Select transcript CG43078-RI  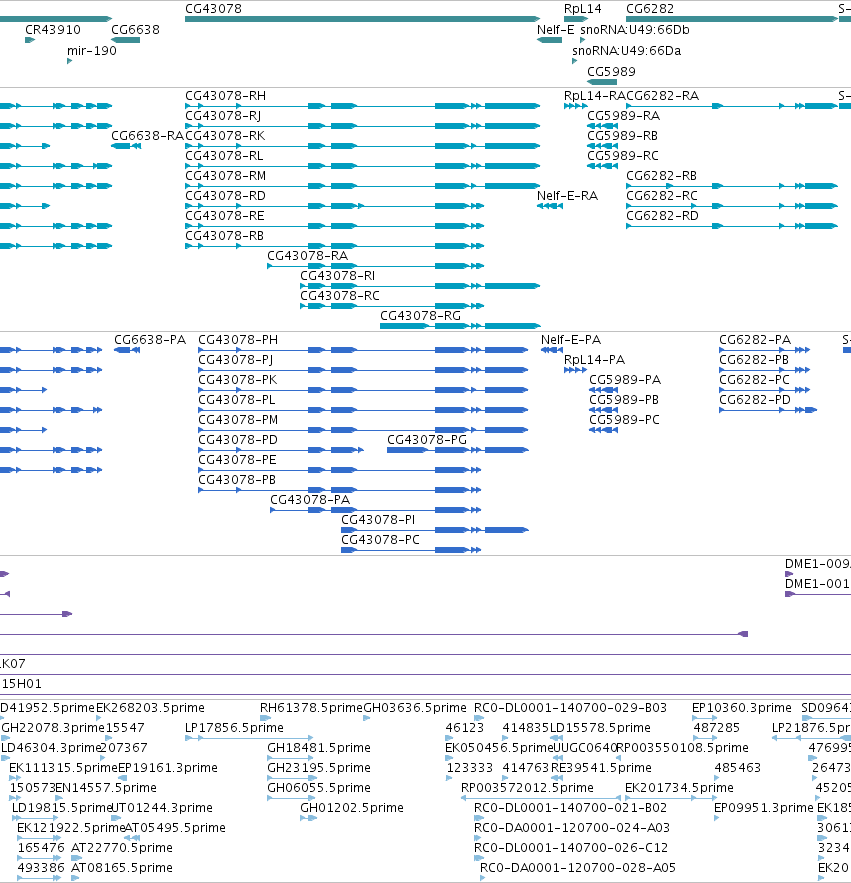click(x=338, y=276)
